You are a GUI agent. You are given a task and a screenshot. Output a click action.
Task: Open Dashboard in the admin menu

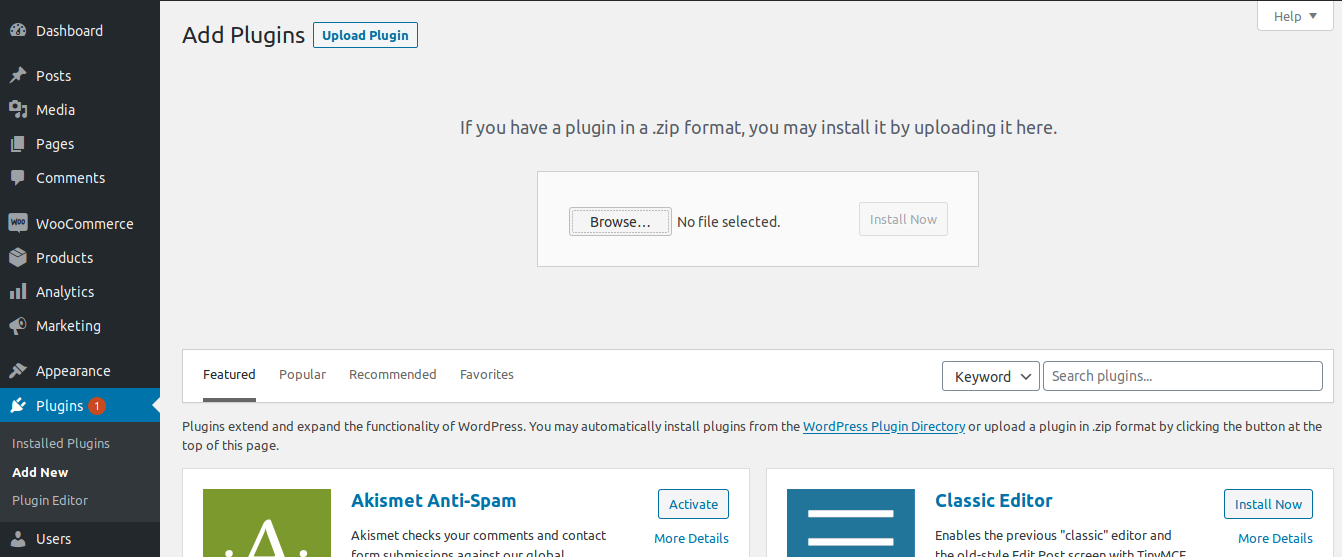pos(80,31)
